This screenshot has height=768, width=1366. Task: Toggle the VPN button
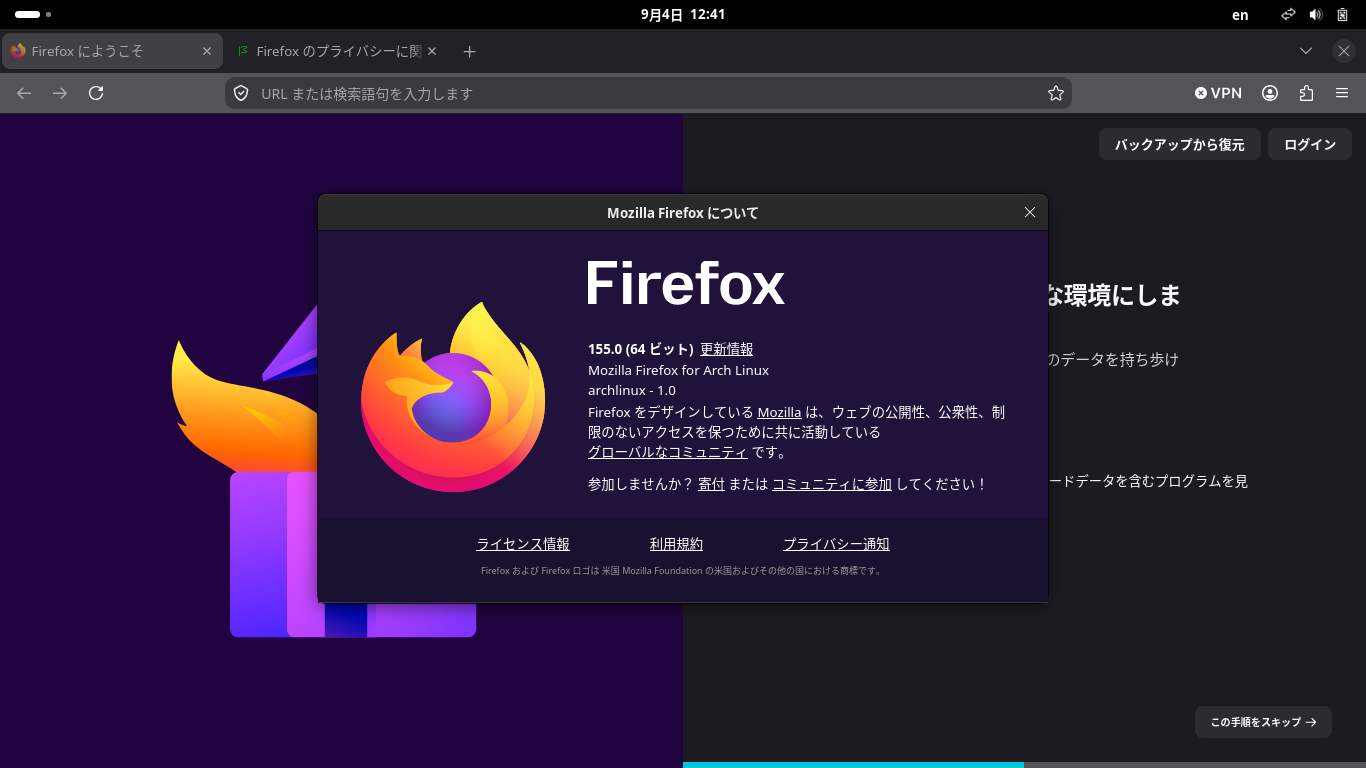click(x=1218, y=93)
